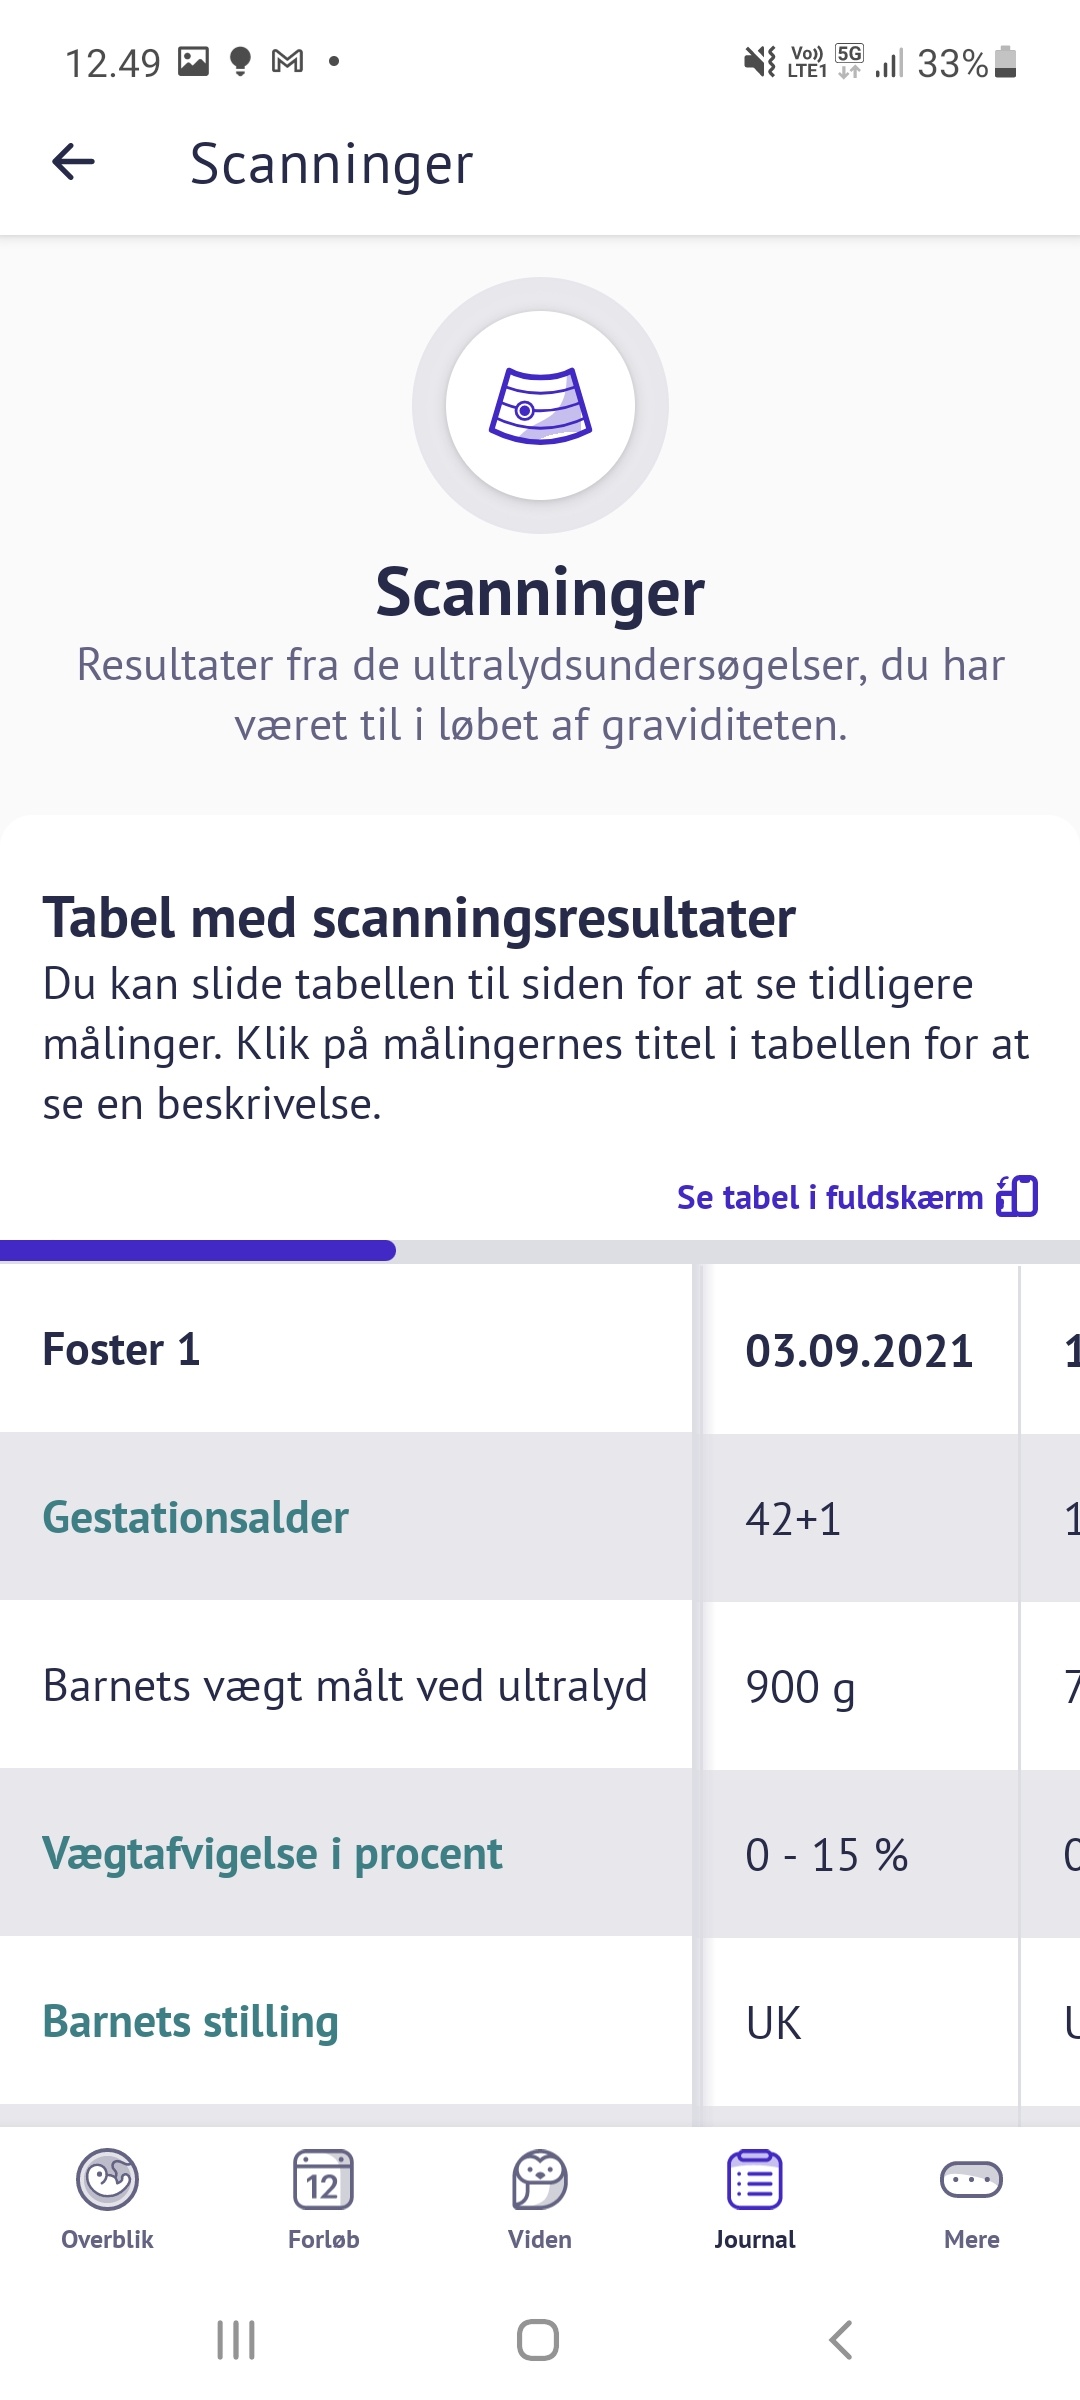Show Gestationsalder description
The image size is (1080, 2400).
point(196,1518)
